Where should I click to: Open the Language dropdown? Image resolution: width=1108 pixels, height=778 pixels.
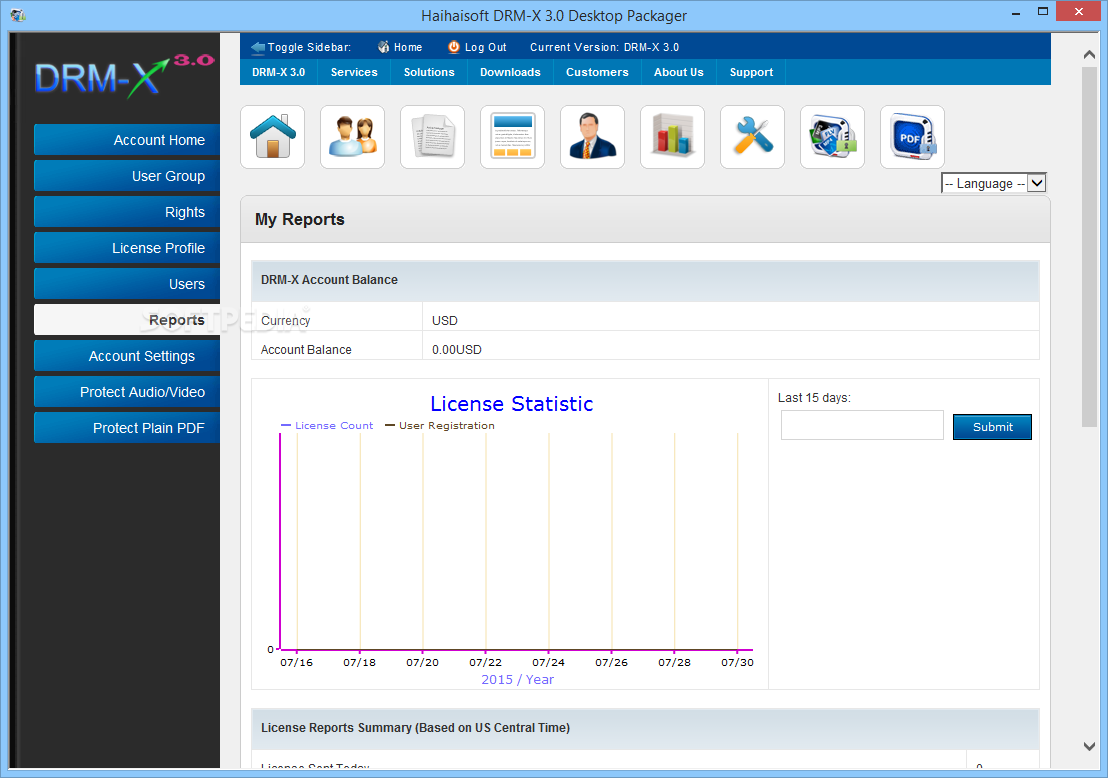pos(994,184)
